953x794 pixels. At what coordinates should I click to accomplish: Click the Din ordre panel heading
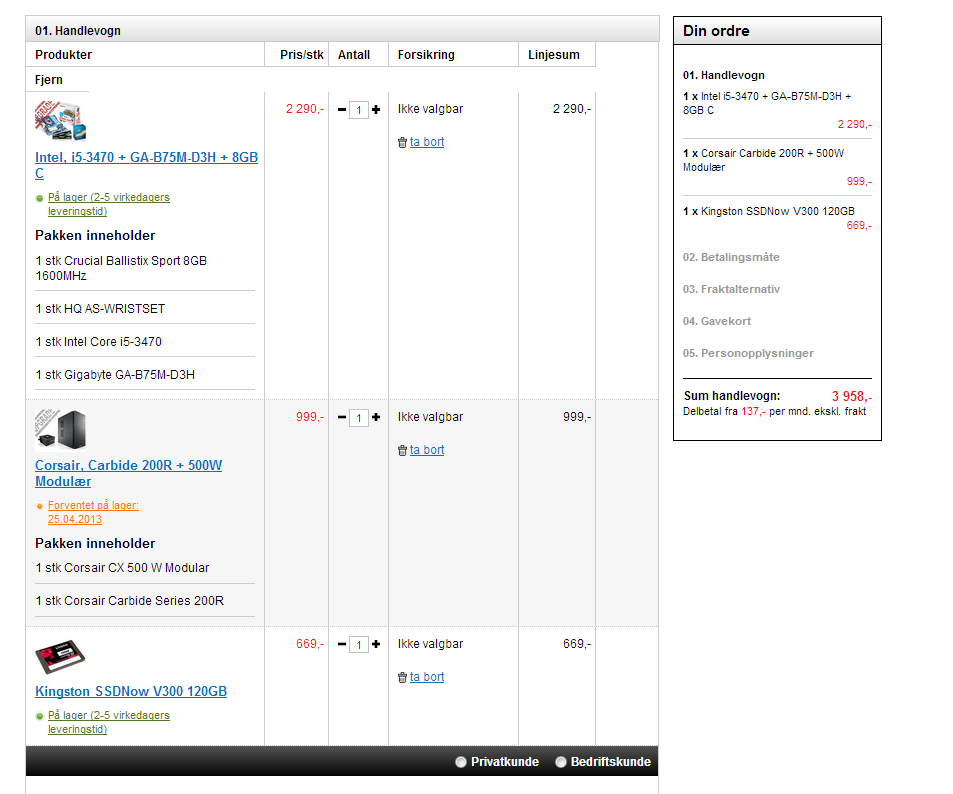click(716, 31)
